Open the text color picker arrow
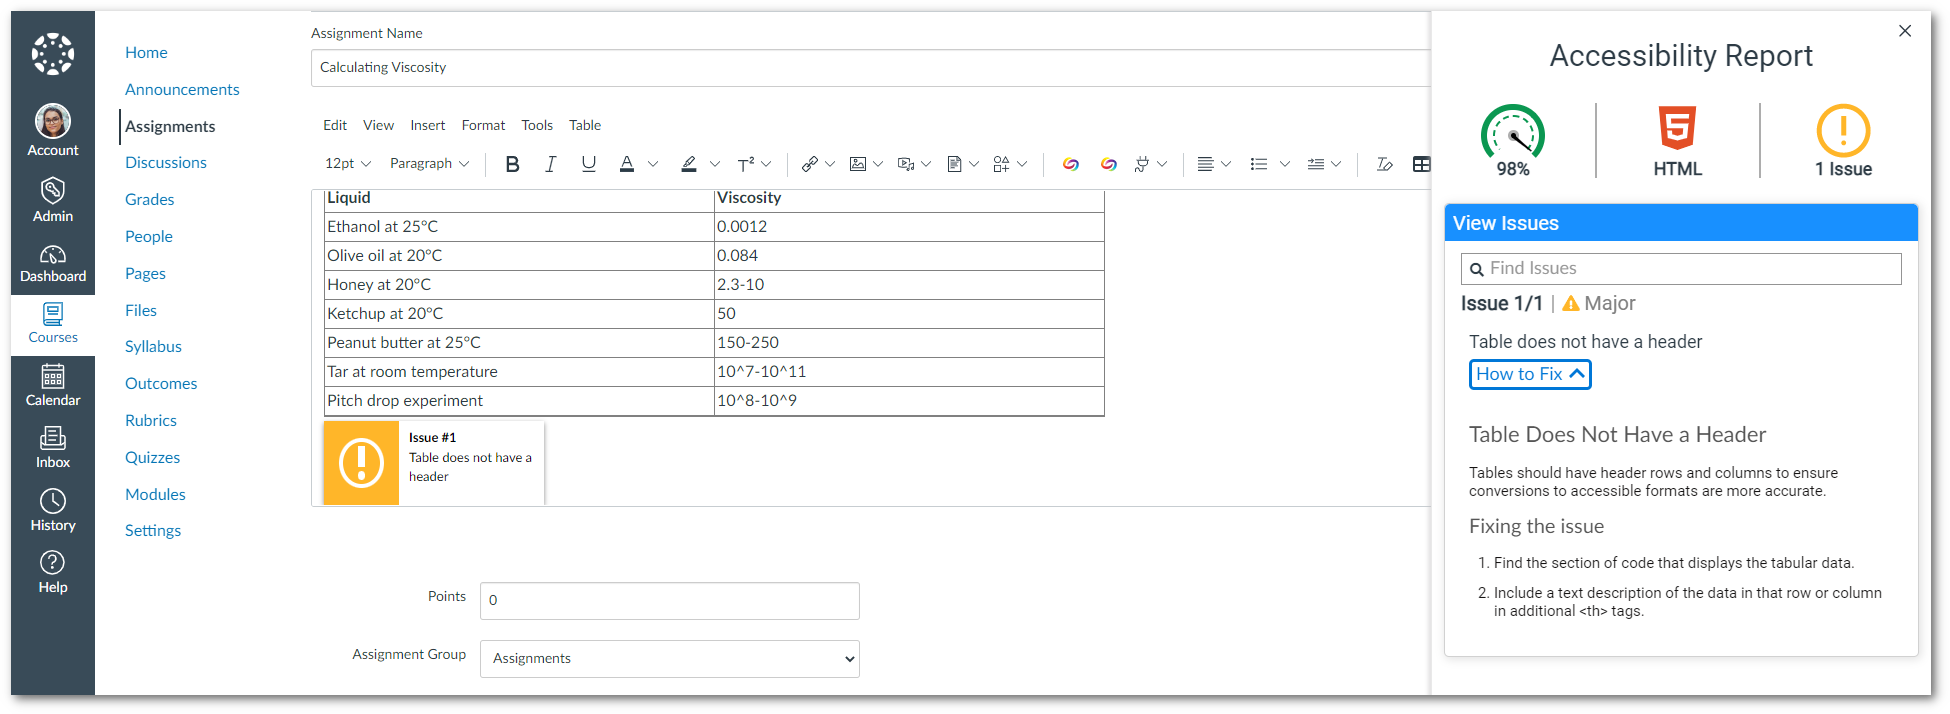Image resolution: width=1950 pixels, height=714 pixels. pos(653,164)
